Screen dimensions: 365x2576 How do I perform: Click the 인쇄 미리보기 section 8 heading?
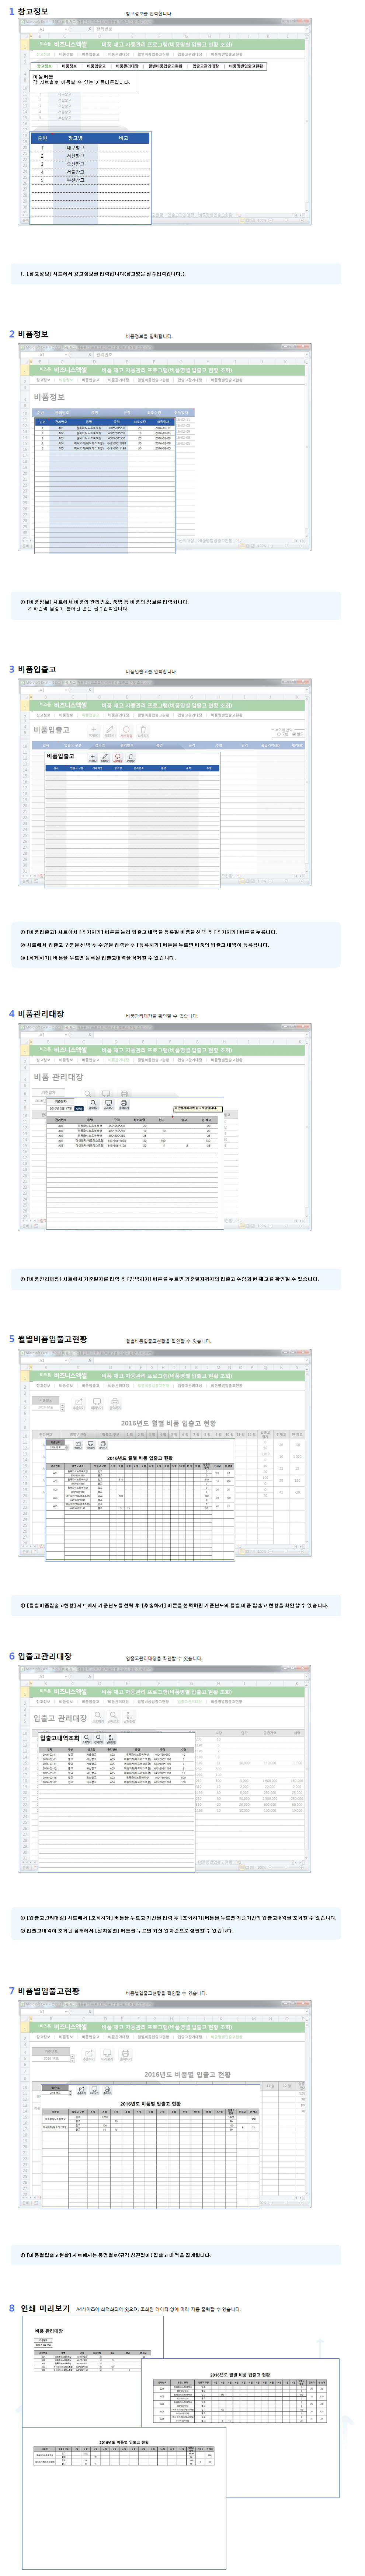pyautogui.click(x=45, y=2309)
